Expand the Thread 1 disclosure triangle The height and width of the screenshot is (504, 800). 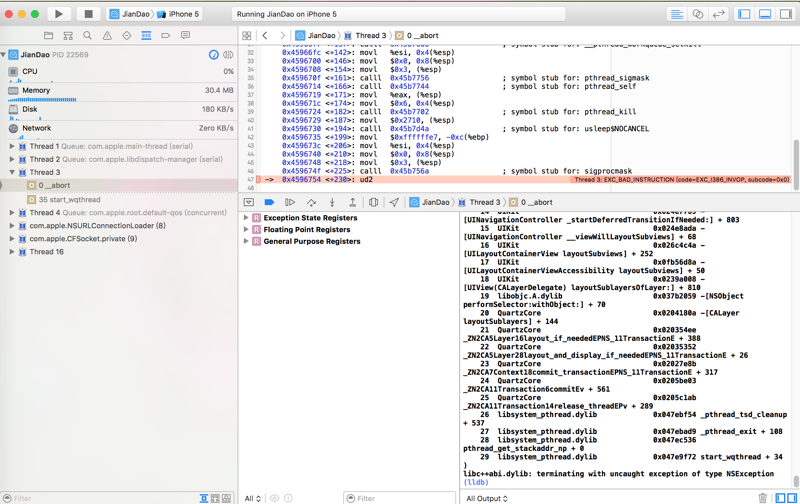pyautogui.click(x=12, y=146)
